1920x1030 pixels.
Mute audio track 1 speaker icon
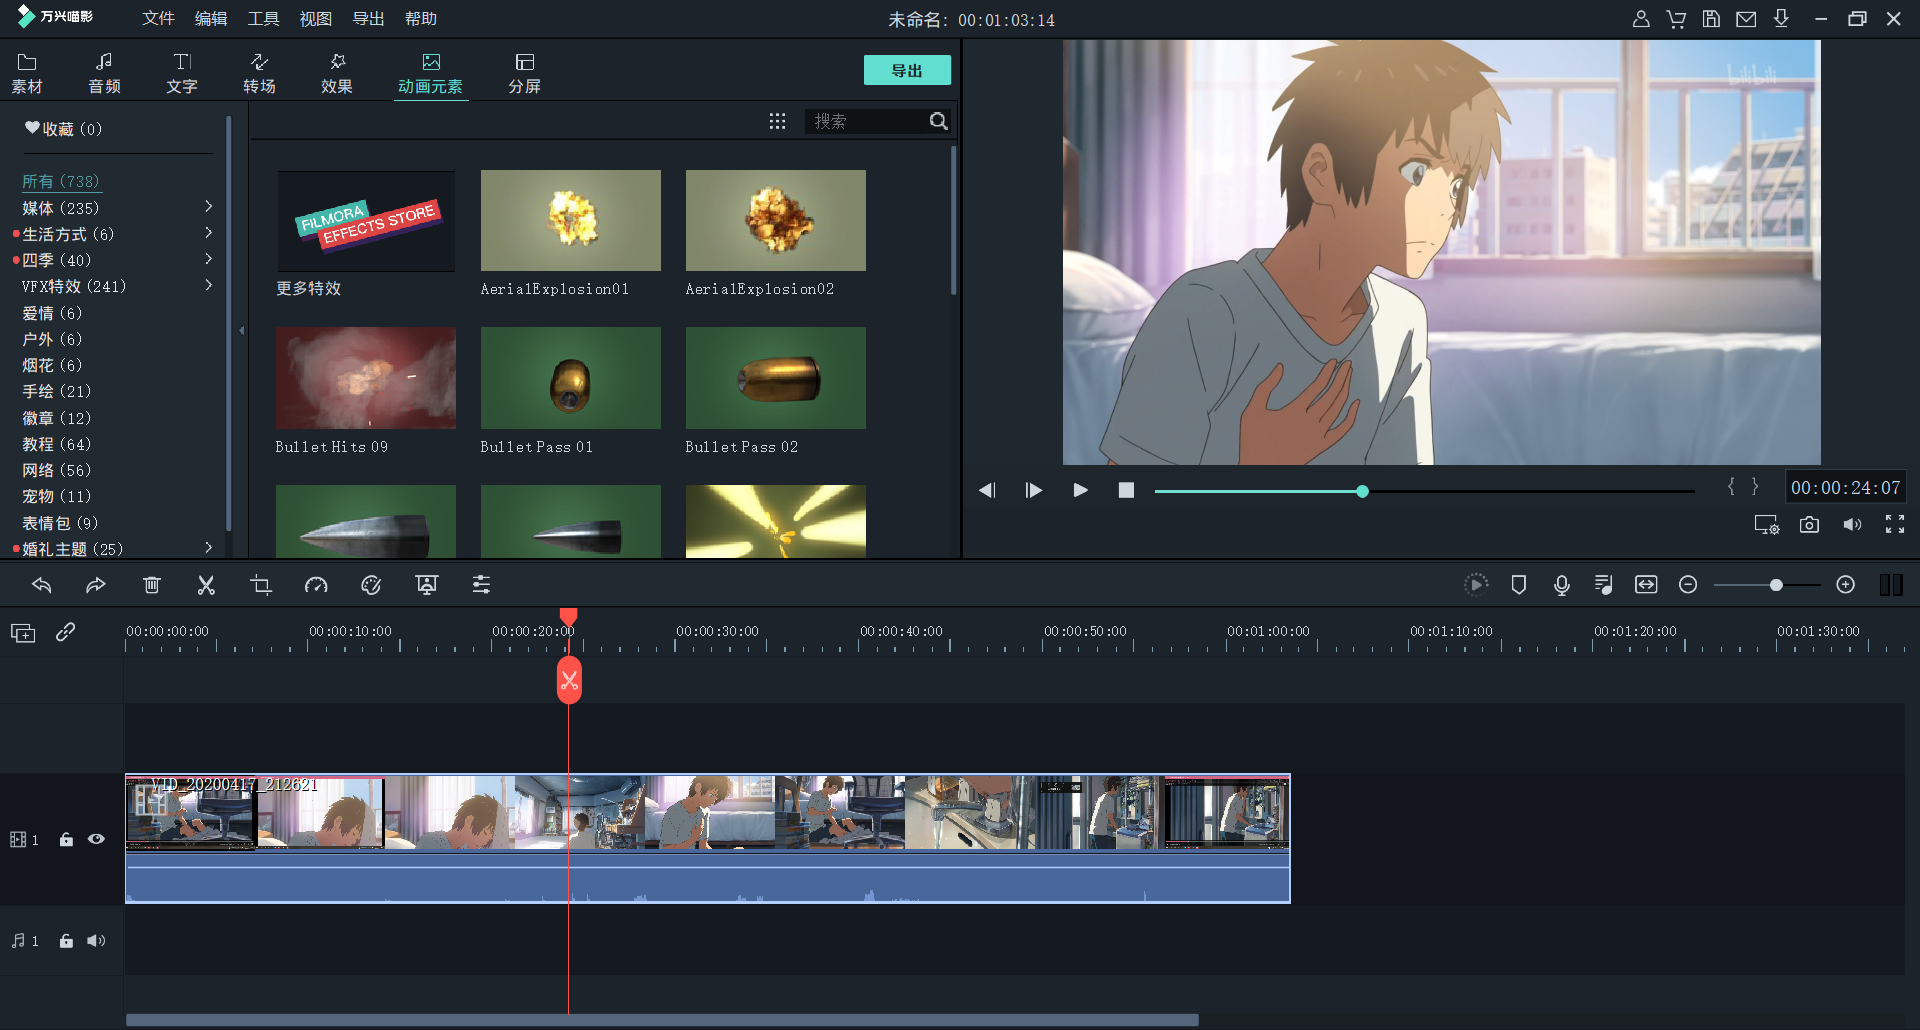pyautogui.click(x=96, y=941)
